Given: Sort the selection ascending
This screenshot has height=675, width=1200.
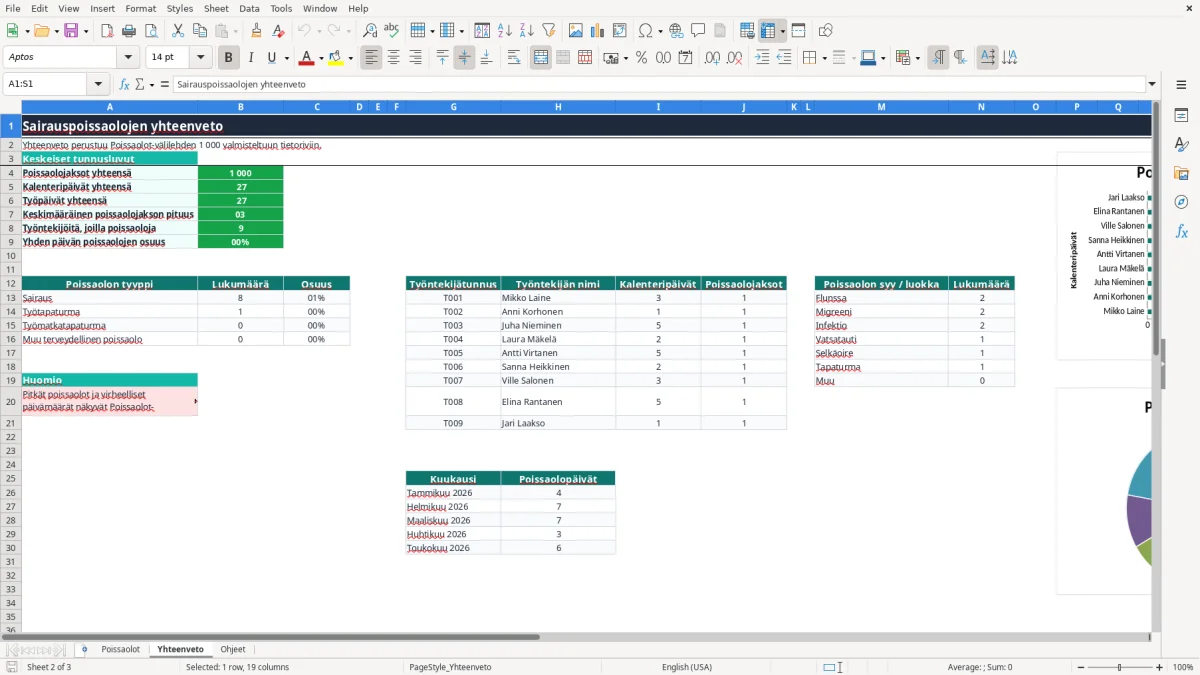Looking at the screenshot, I should tap(505, 31).
